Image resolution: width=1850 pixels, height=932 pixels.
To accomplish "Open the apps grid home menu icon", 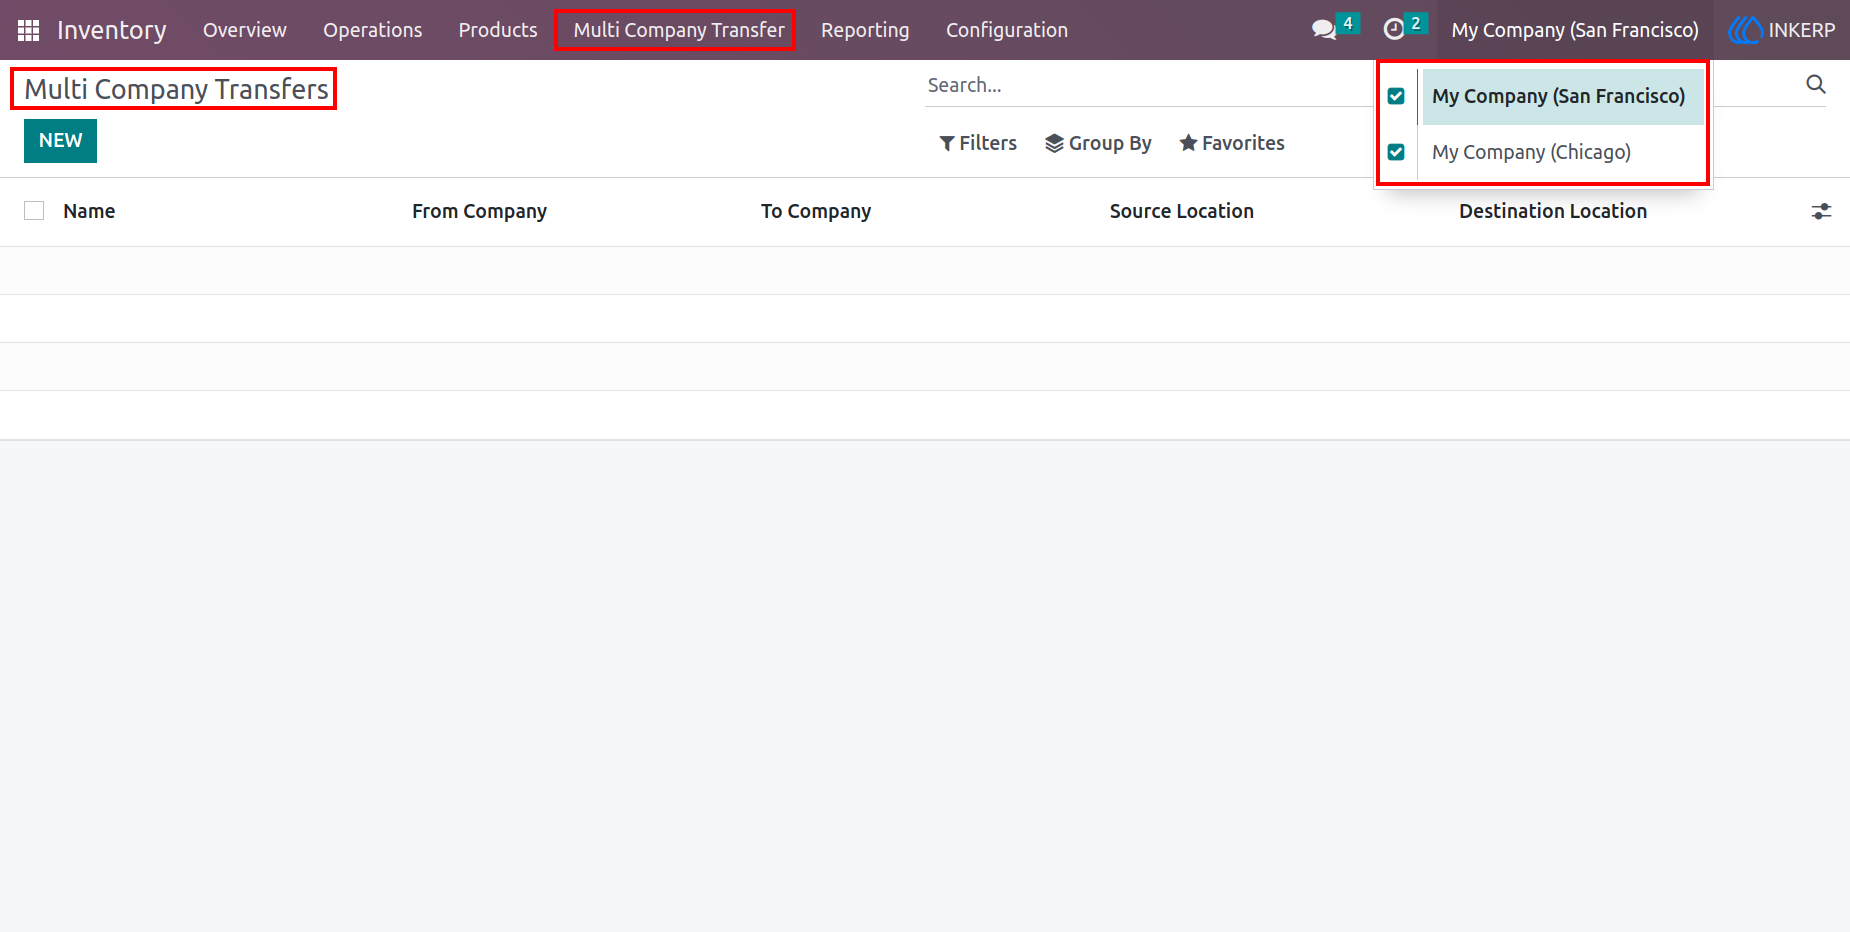I will click(x=28, y=30).
